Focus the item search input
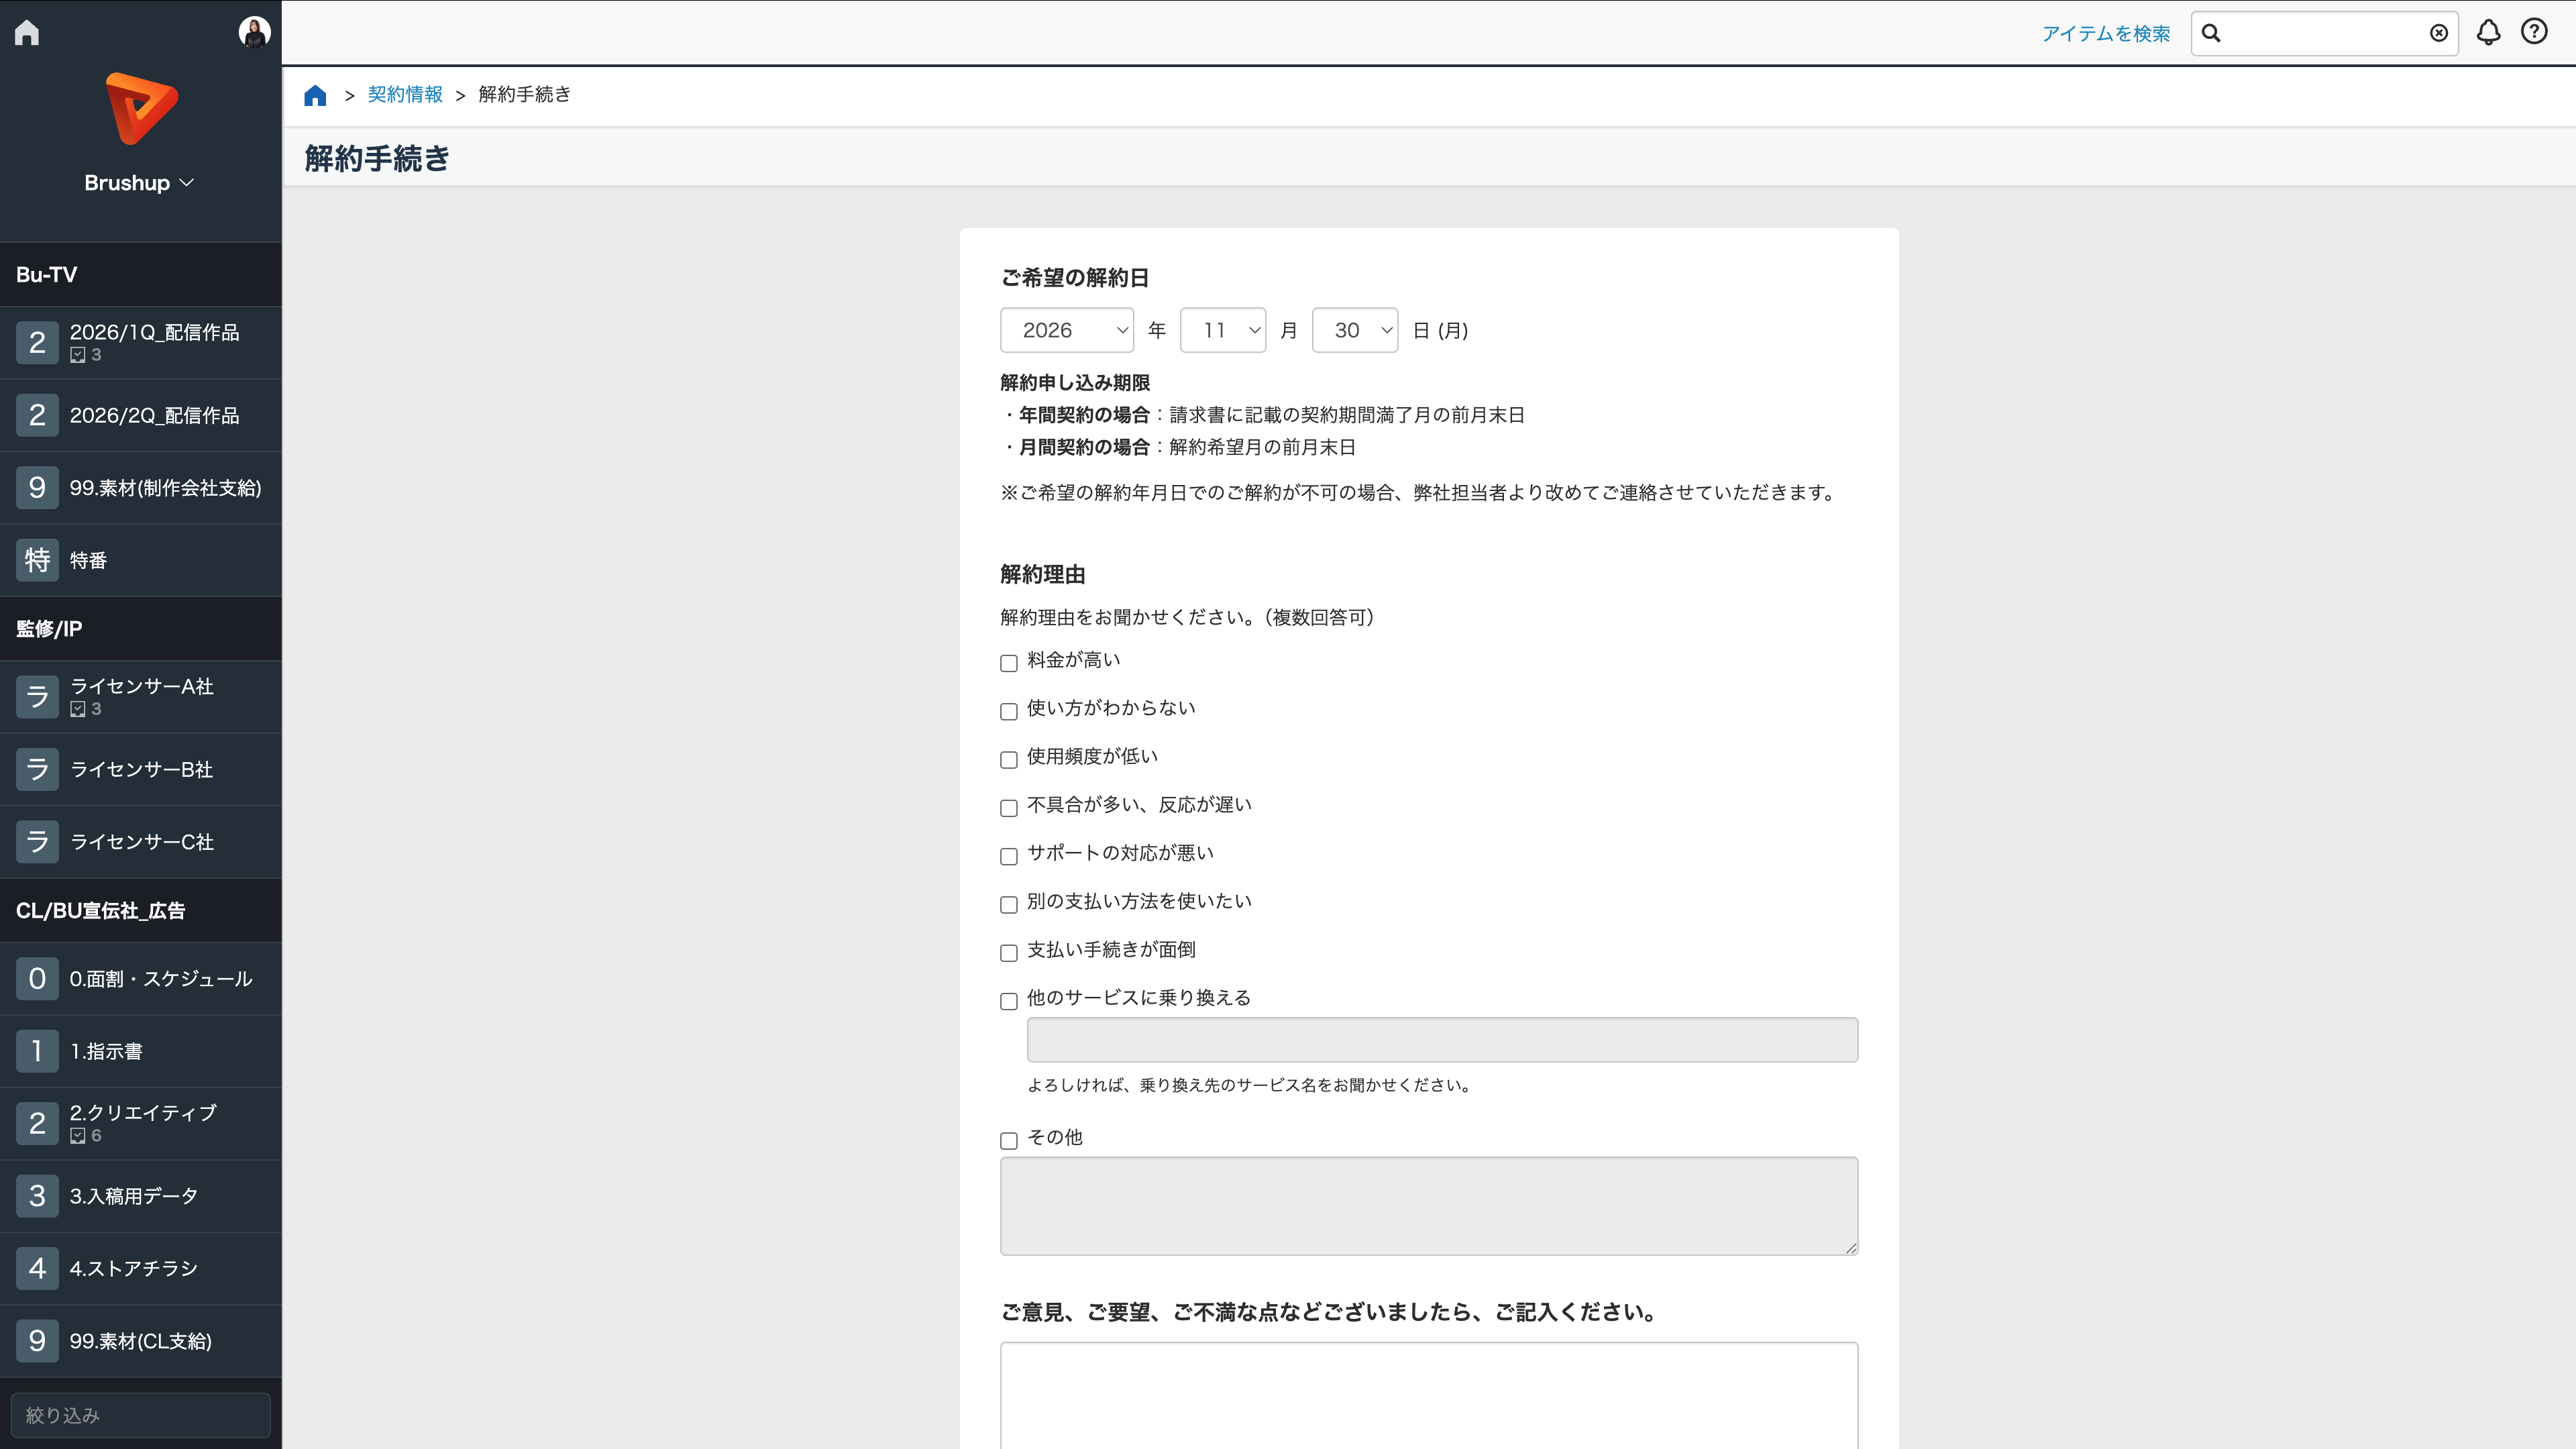This screenshot has width=2576, height=1449. pyautogui.click(x=2325, y=33)
